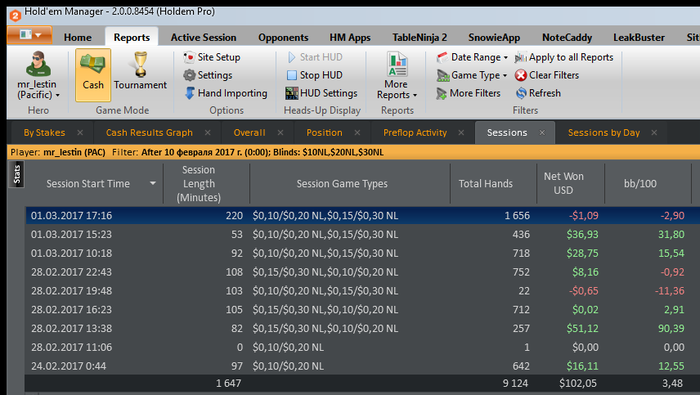Screen dimensions: 700x395
Task: Click the 90,39 bb/100 value
Action: click(x=671, y=328)
